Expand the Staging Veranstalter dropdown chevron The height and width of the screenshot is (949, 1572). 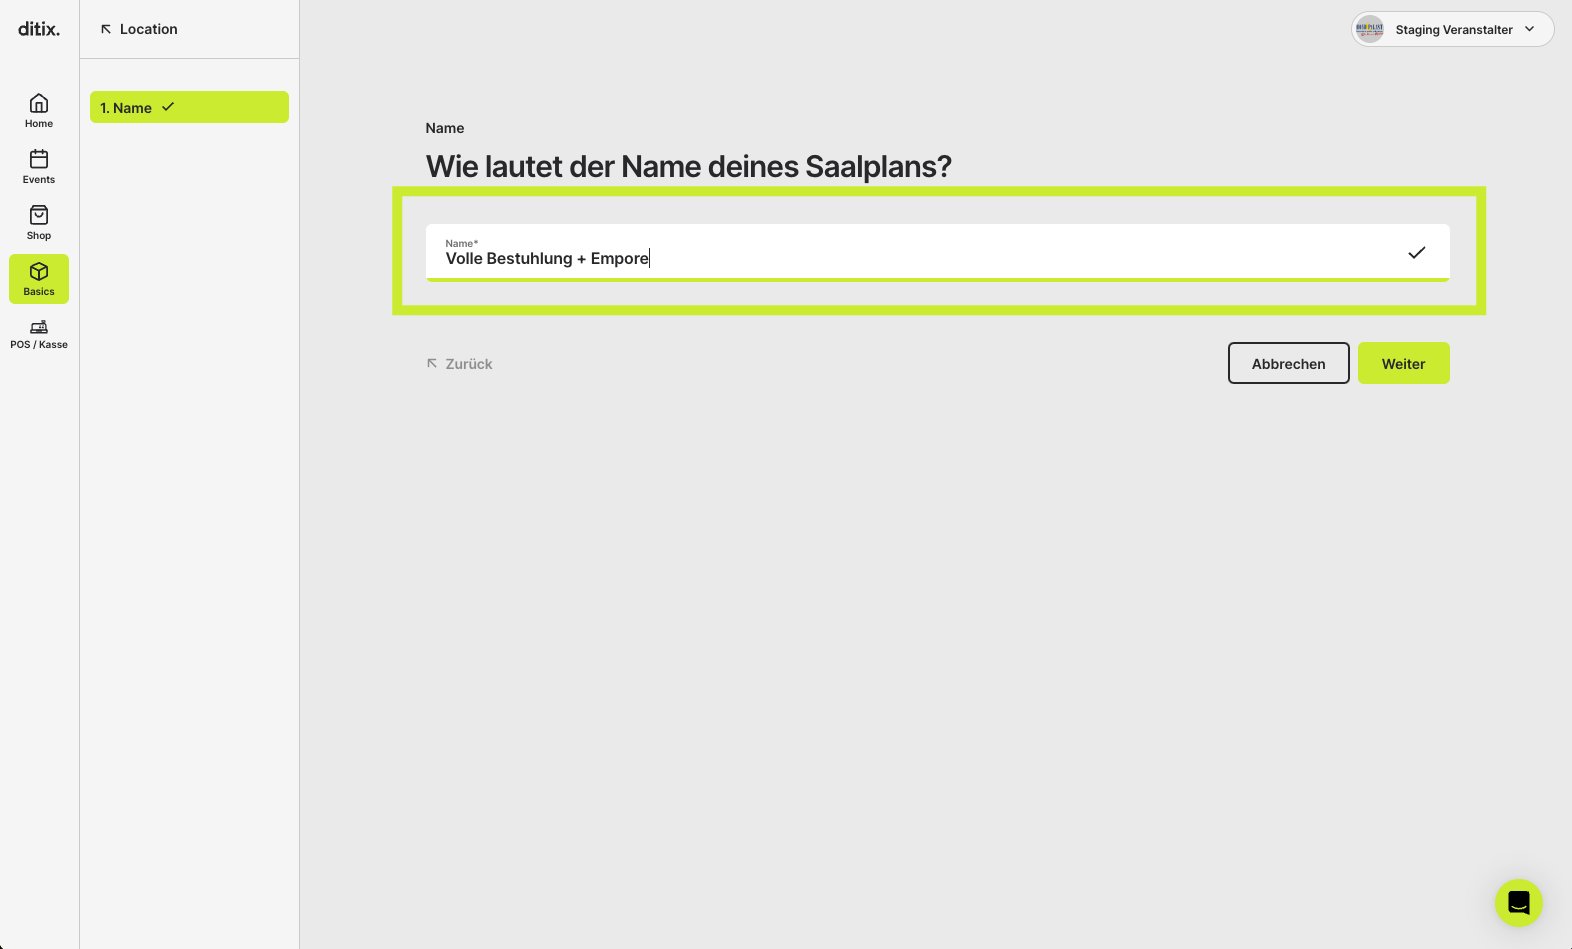tap(1529, 29)
